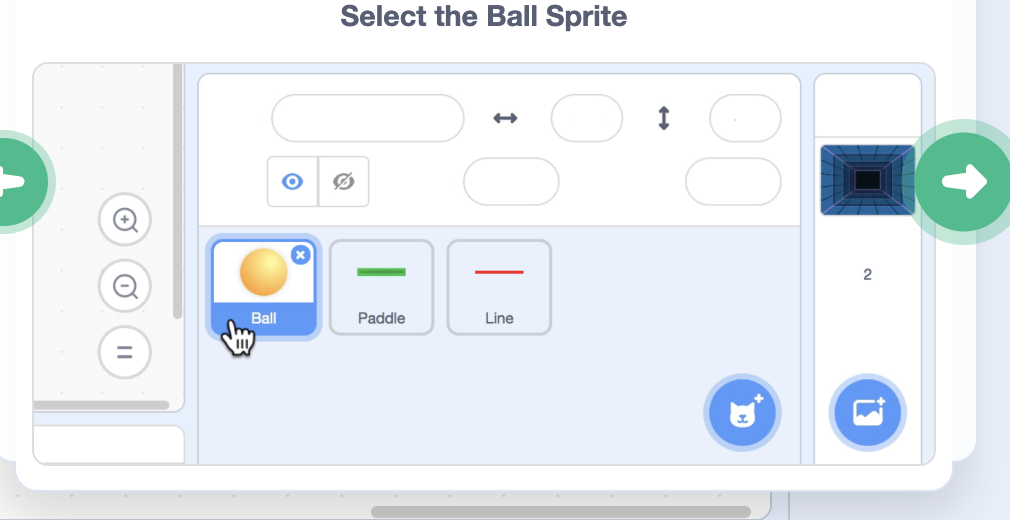The width and height of the screenshot is (1010, 520).
Task: Click the sprite size input field
Action: click(510, 182)
